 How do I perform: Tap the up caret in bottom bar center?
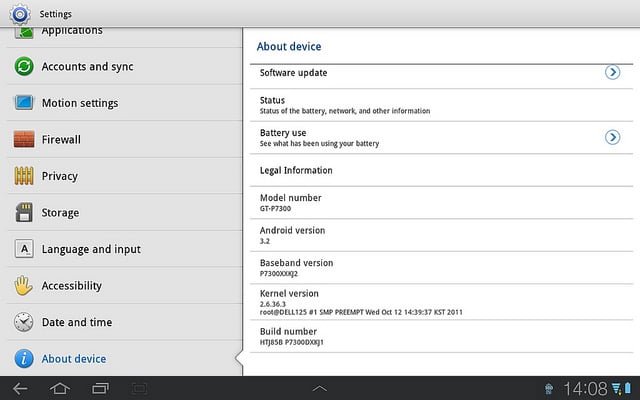320,389
